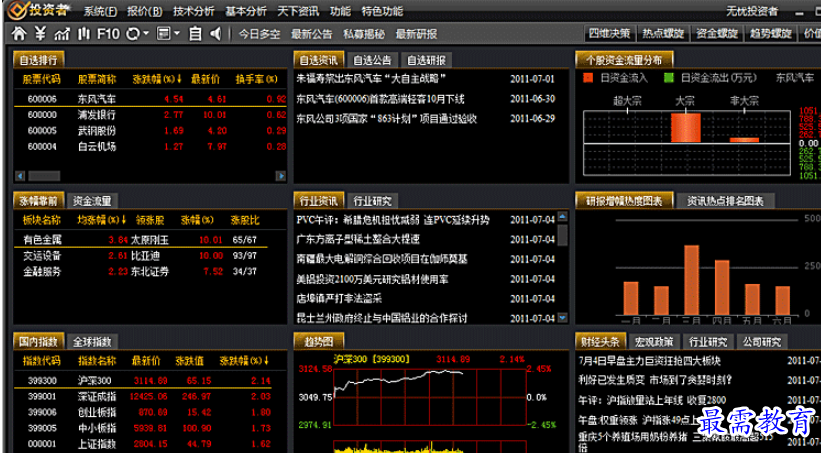
Task: Select the 武钢股份 row
Action: pyautogui.click(x=150, y=130)
